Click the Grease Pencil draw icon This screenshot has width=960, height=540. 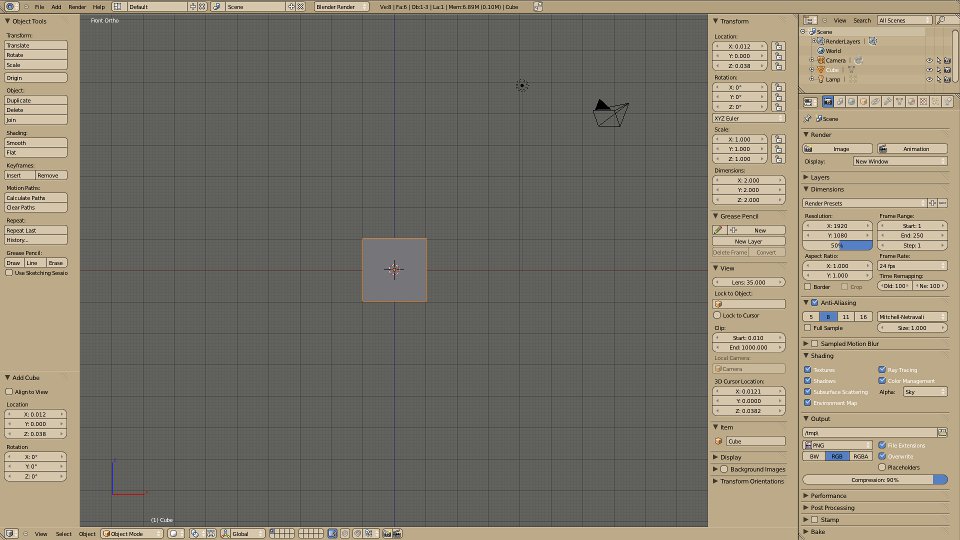pos(719,230)
